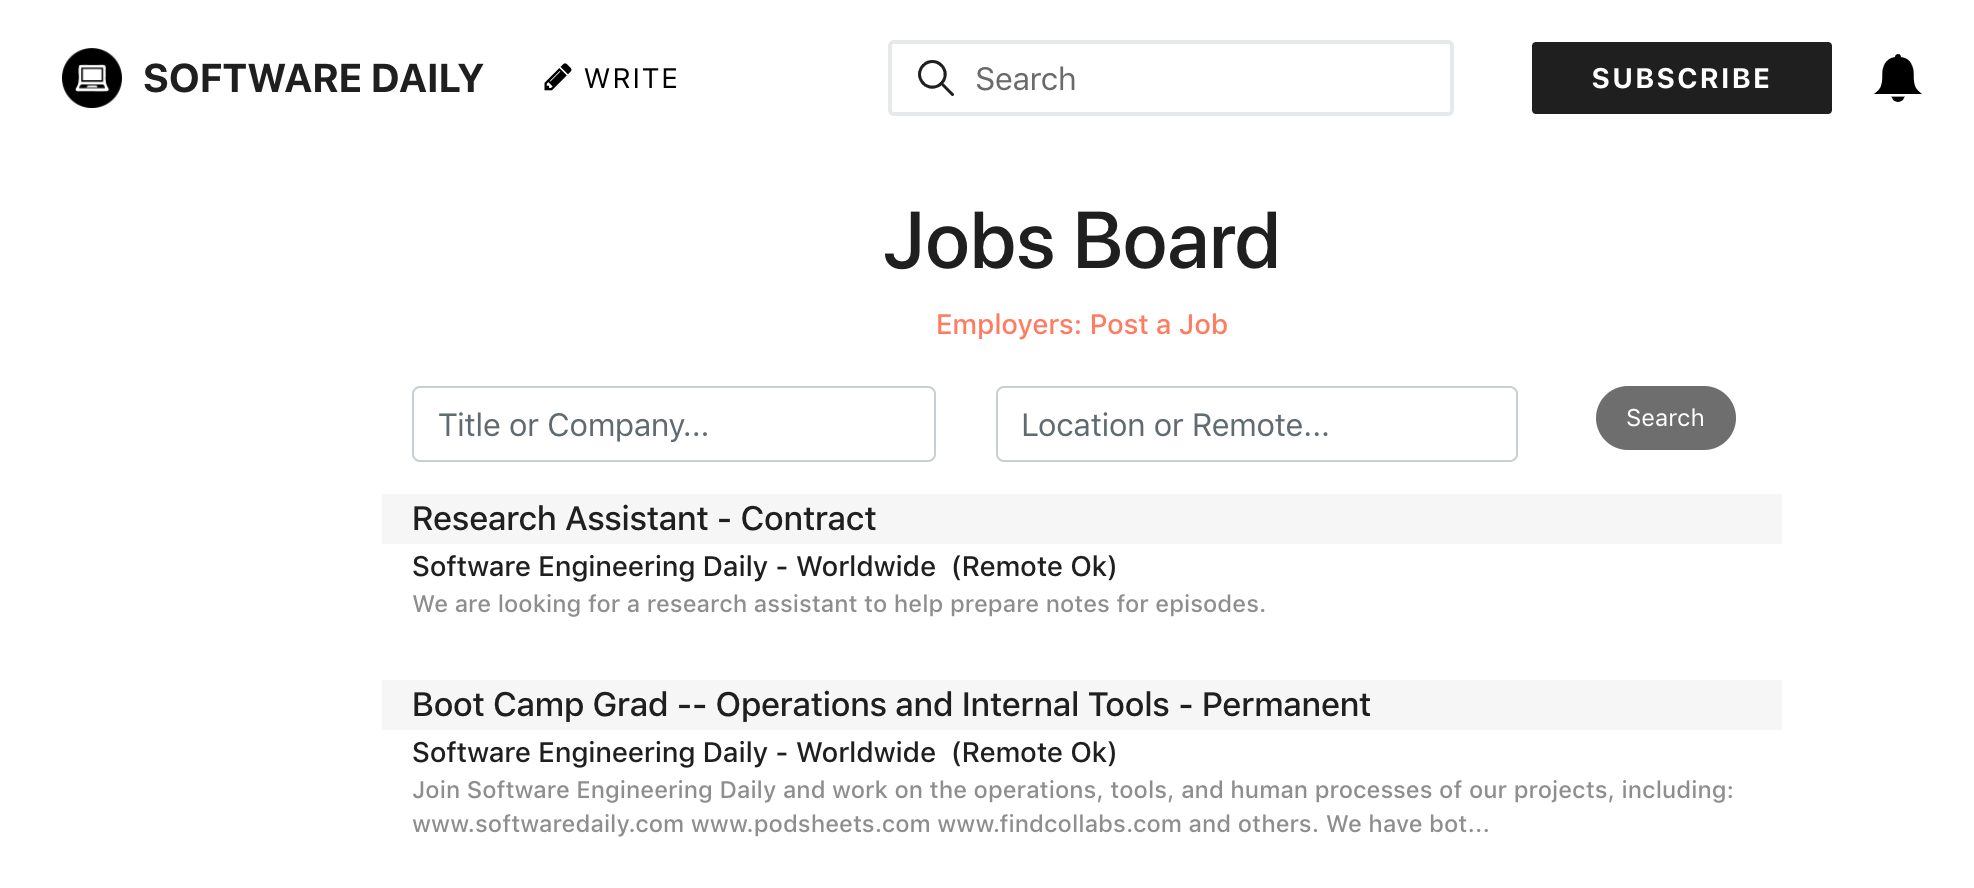Follow the Employers: Post a Job link
Viewport: 1974px width, 888px height.
click(x=1081, y=325)
